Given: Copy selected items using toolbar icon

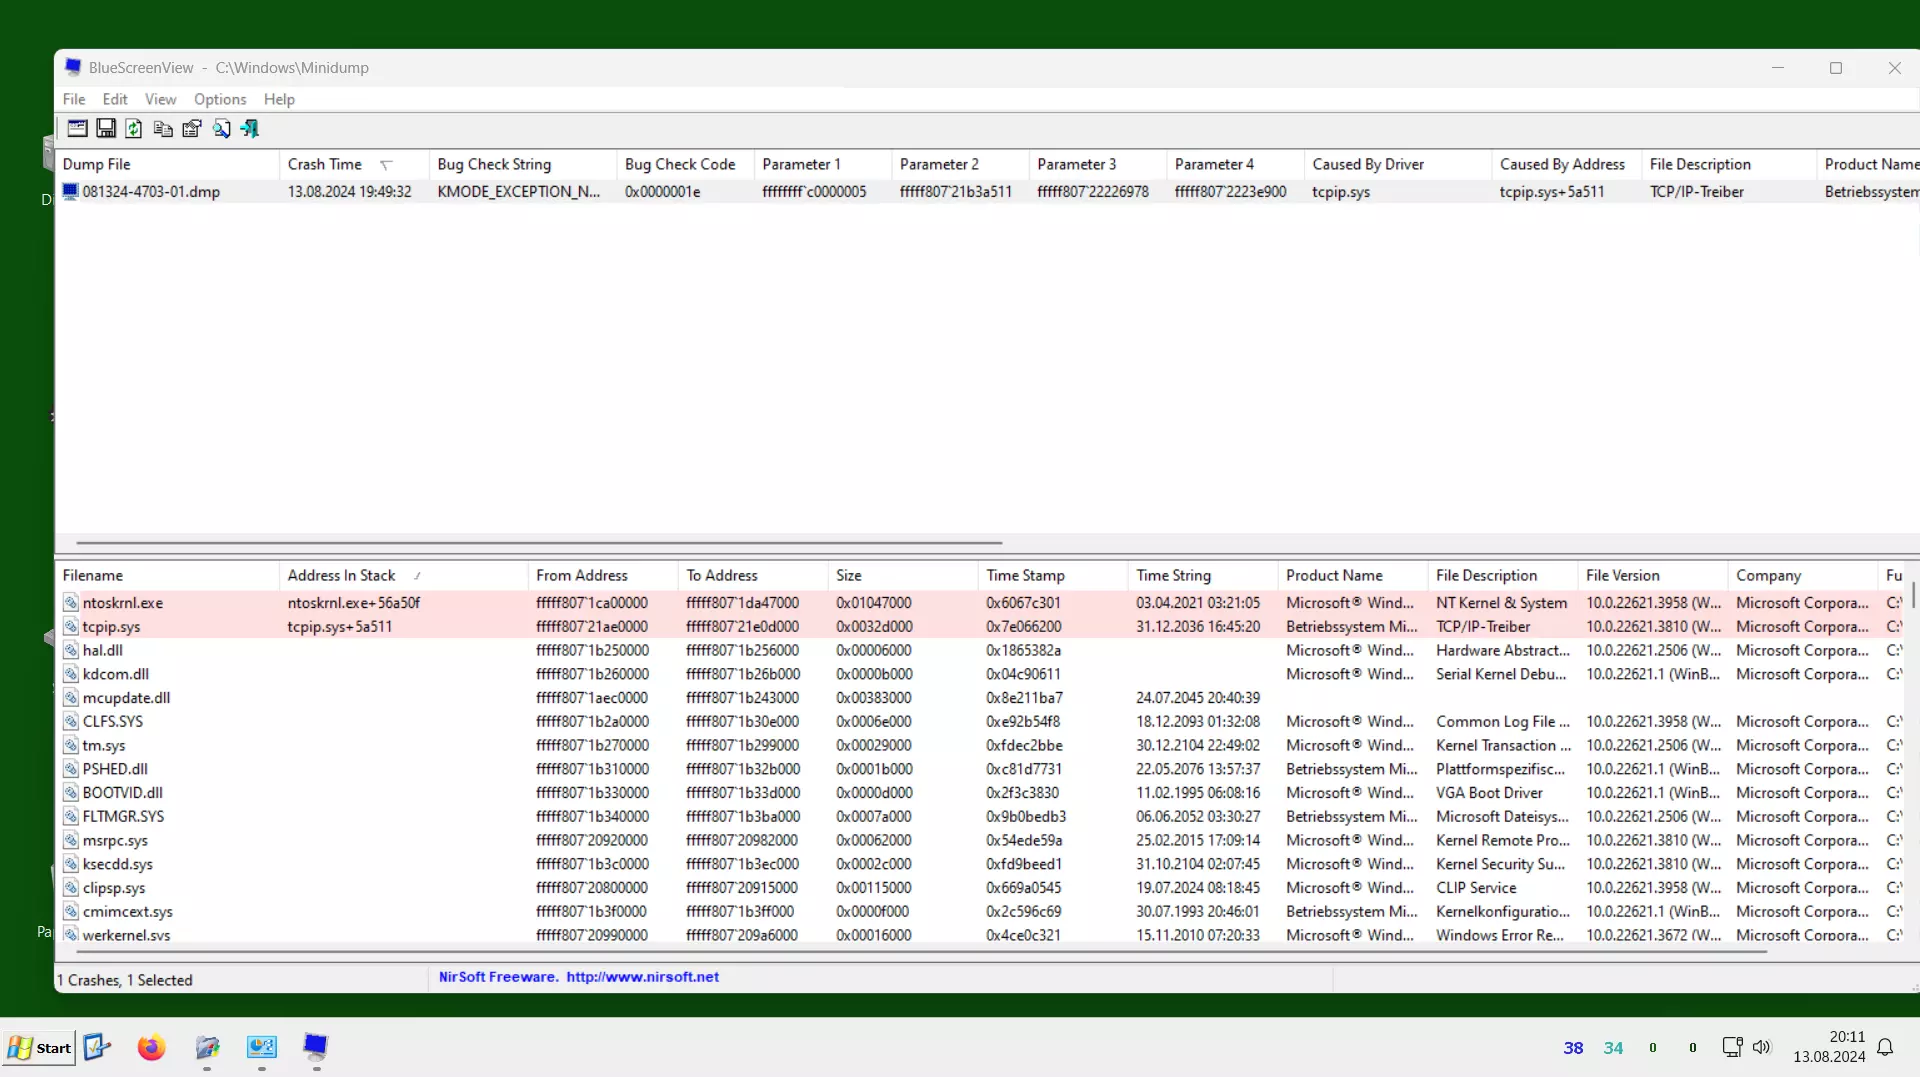Looking at the screenshot, I should 163,128.
